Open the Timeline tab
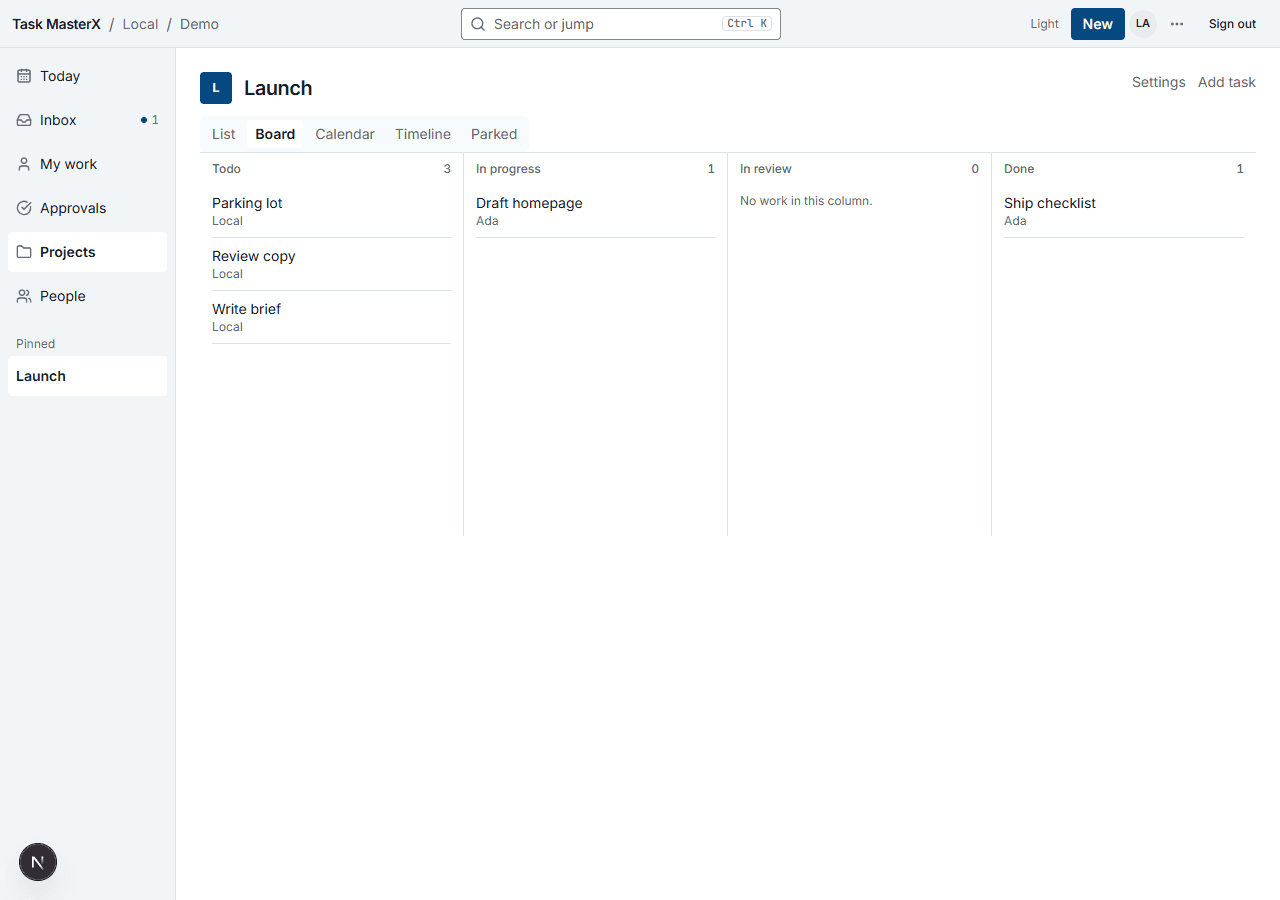Image resolution: width=1280 pixels, height=900 pixels. pos(423,134)
